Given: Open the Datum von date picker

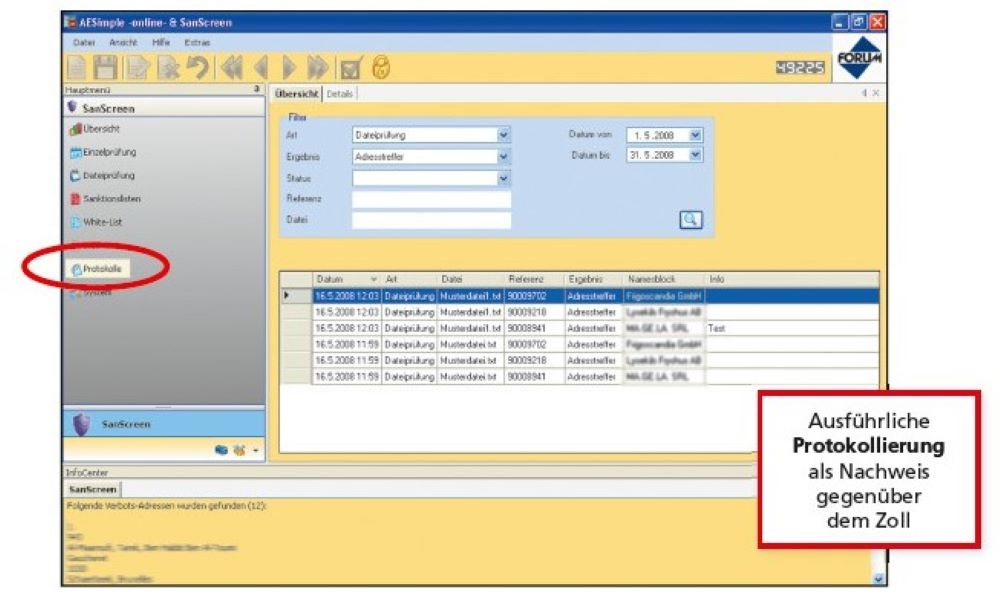Looking at the screenshot, I should pyautogui.click(x=696, y=135).
